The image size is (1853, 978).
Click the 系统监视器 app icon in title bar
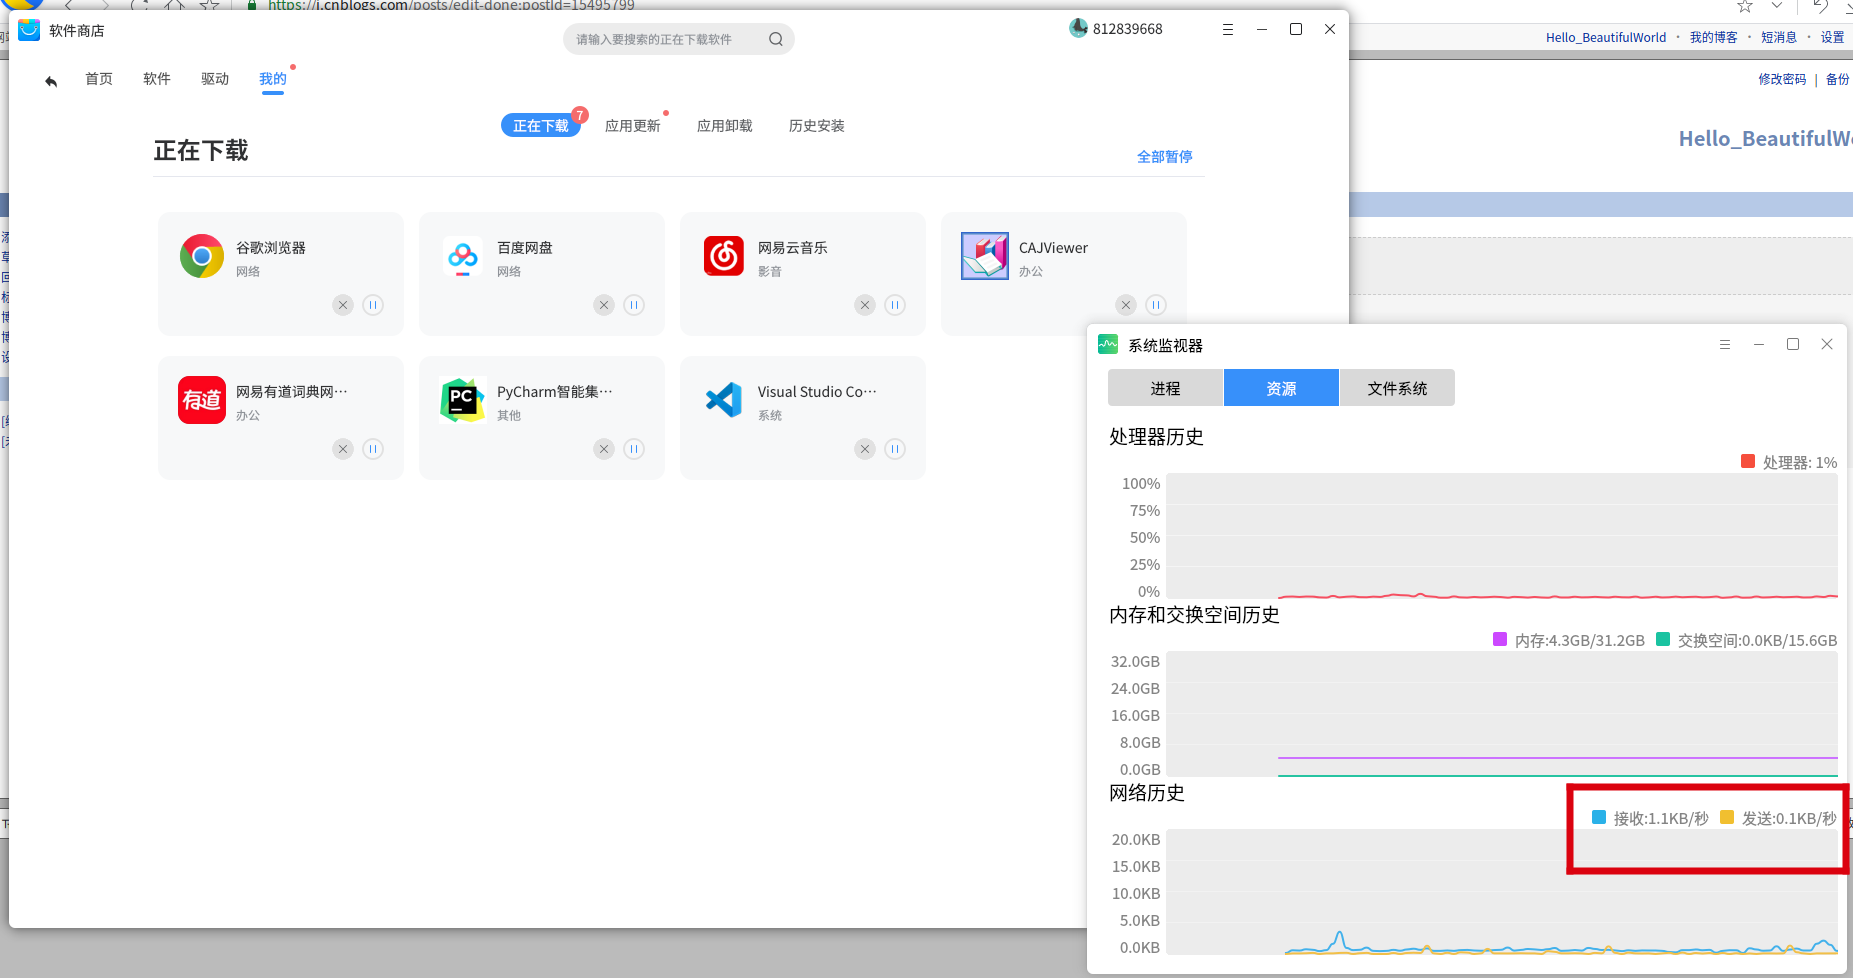(1108, 344)
